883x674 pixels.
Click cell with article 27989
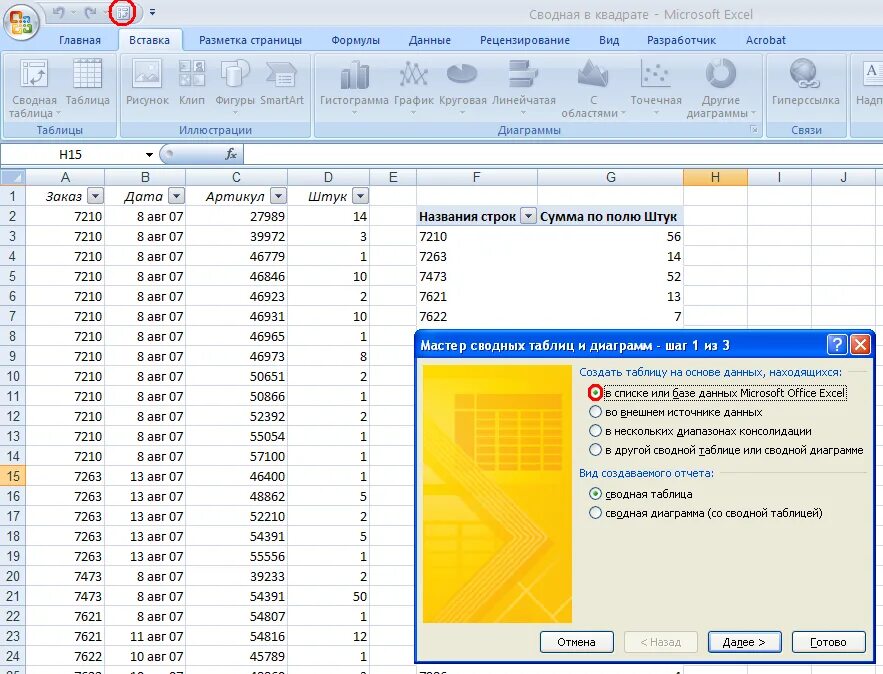point(236,216)
